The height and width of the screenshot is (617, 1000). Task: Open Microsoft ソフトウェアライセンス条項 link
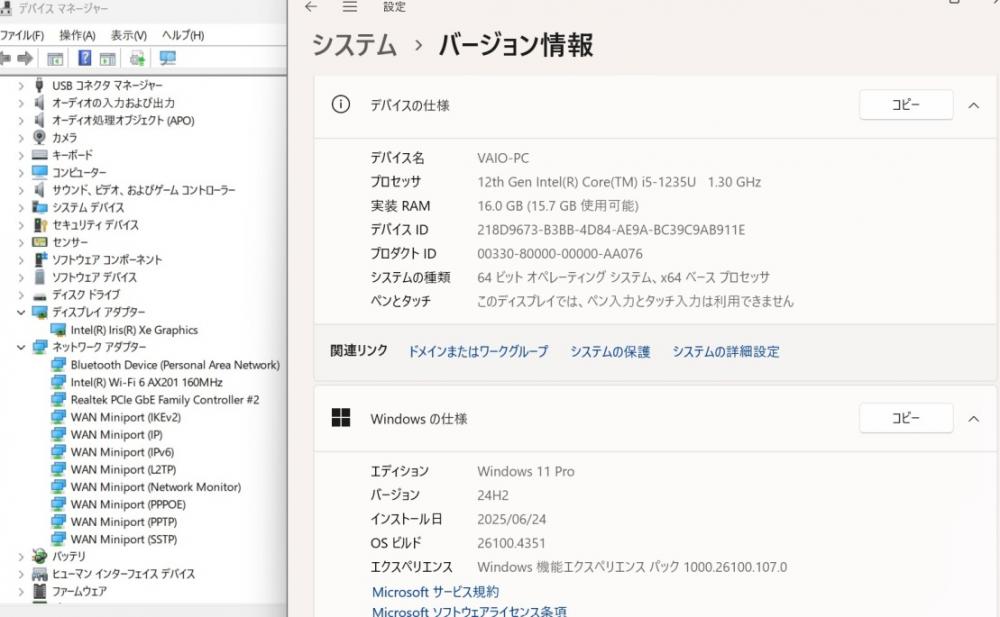click(x=469, y=611)
